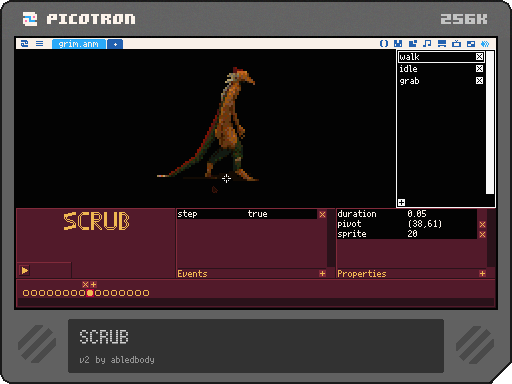Image resolution: width=512 pixels, height=384 pixels.
Task: Open the code editor workspace icon
Action: point(384,44)
